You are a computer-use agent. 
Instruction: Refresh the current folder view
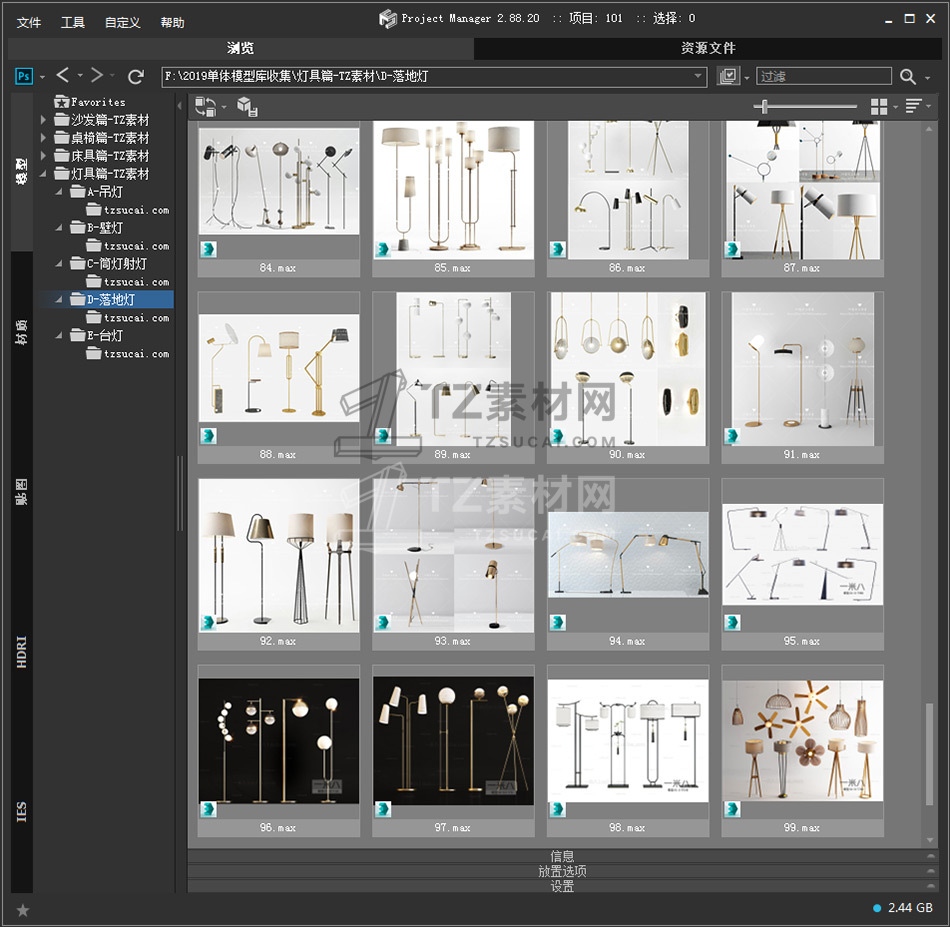coord(136,76)
